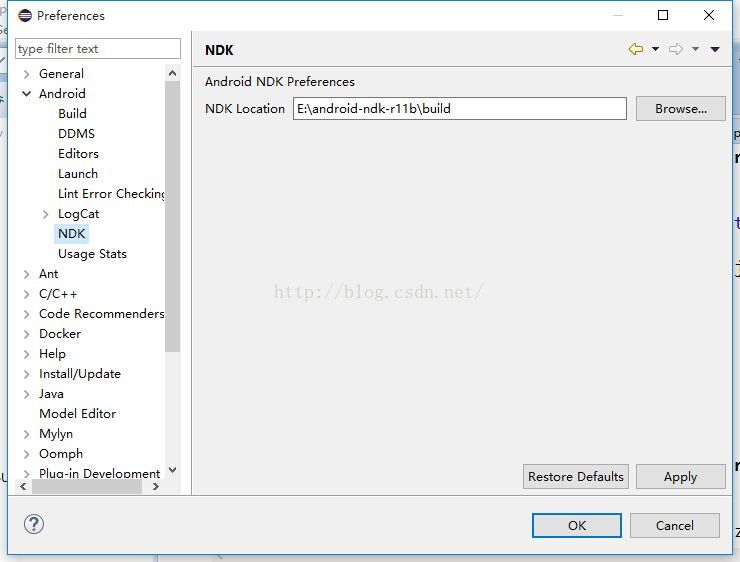740x562 pixels.
Task: Select the Help category
Action: pos(52,354)
